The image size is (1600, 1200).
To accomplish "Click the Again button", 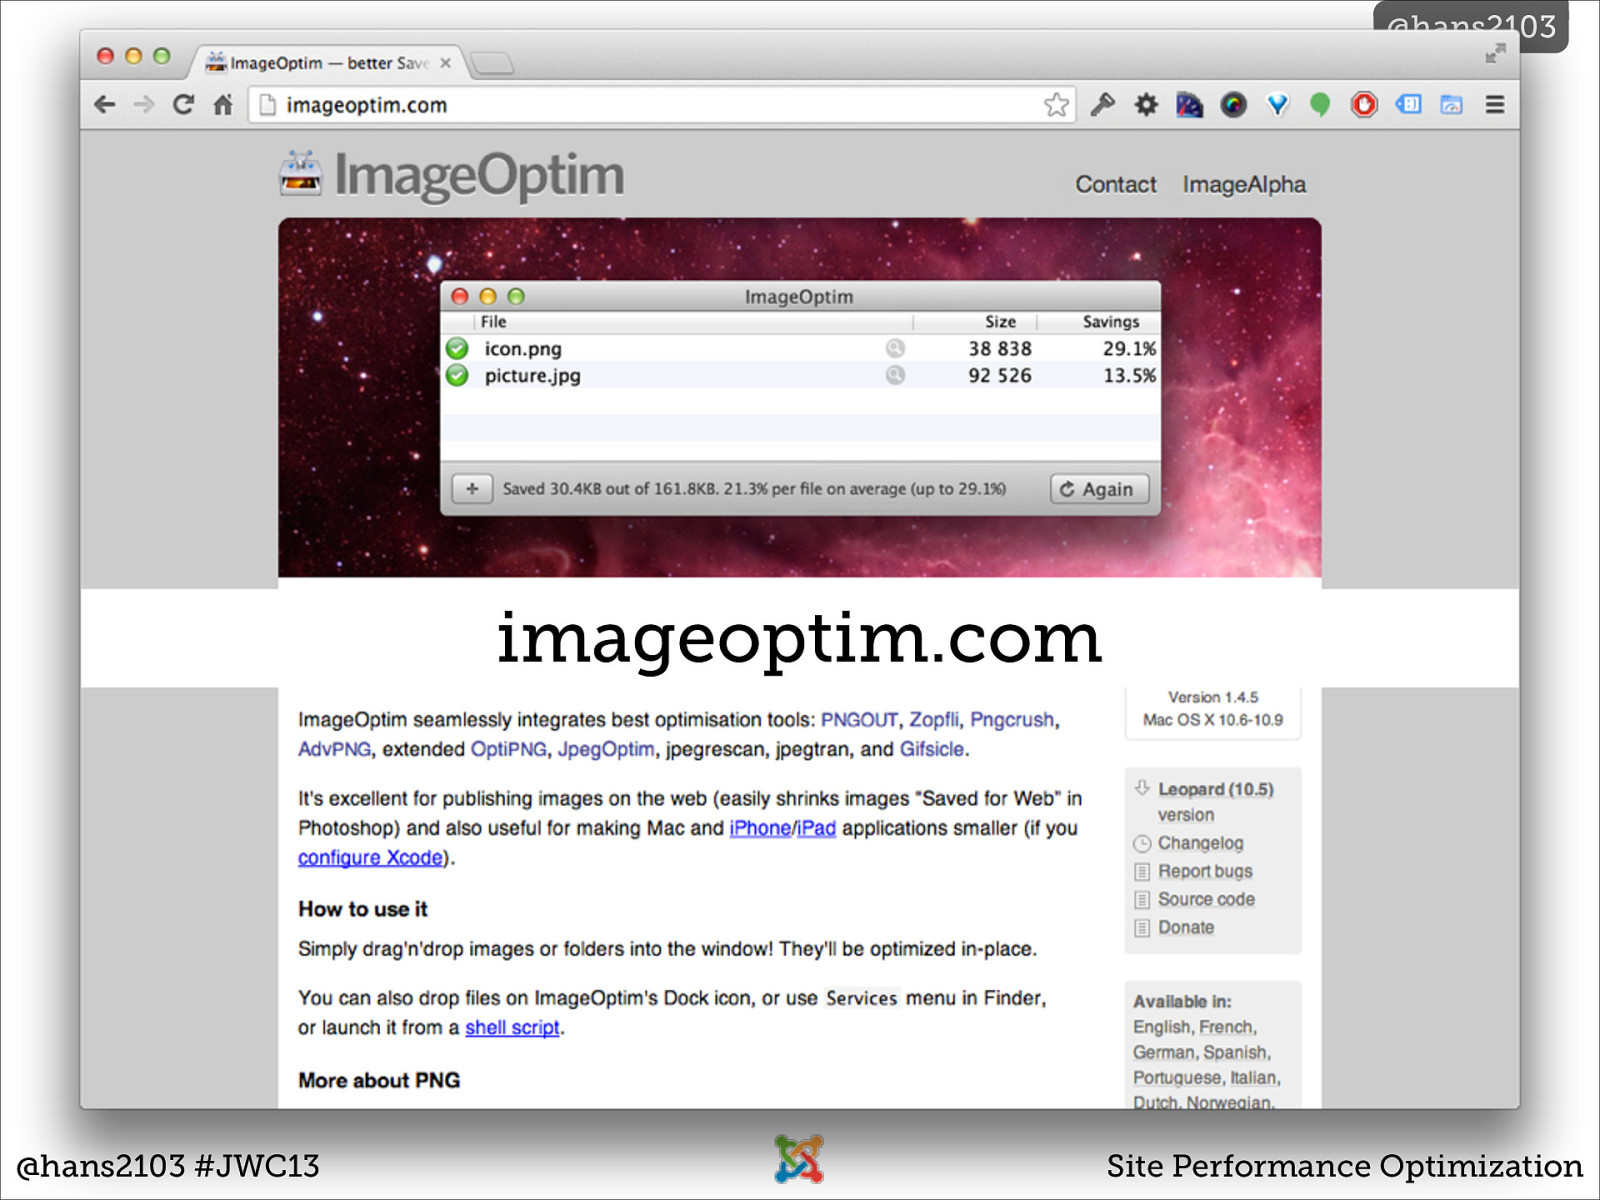I will coord(1099,489).
